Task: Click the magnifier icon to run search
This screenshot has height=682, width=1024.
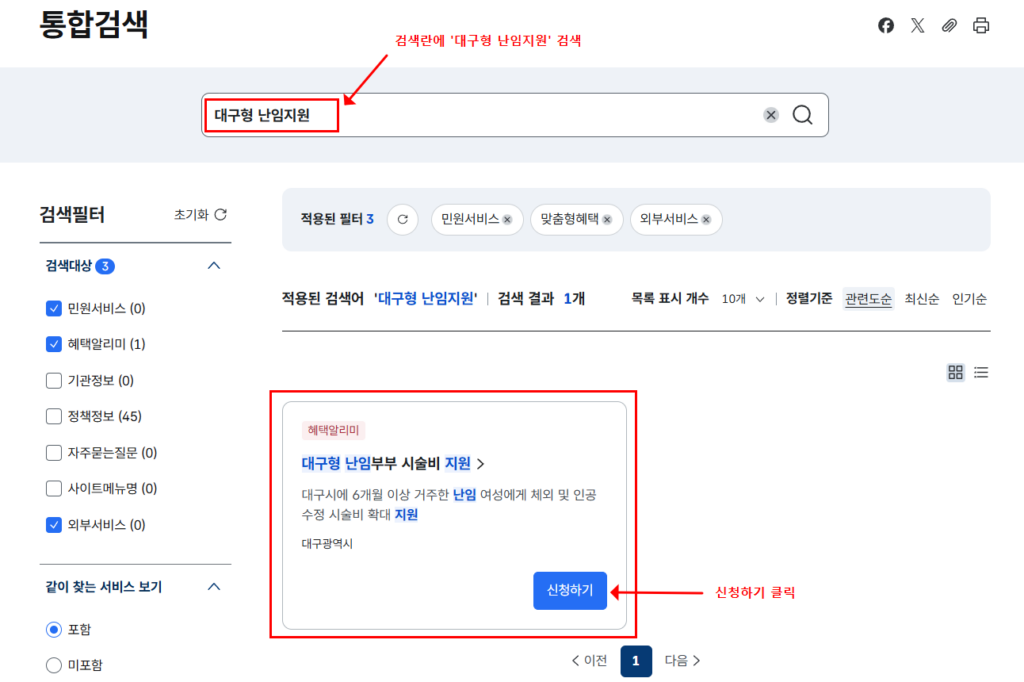Action: click(802, 115)
